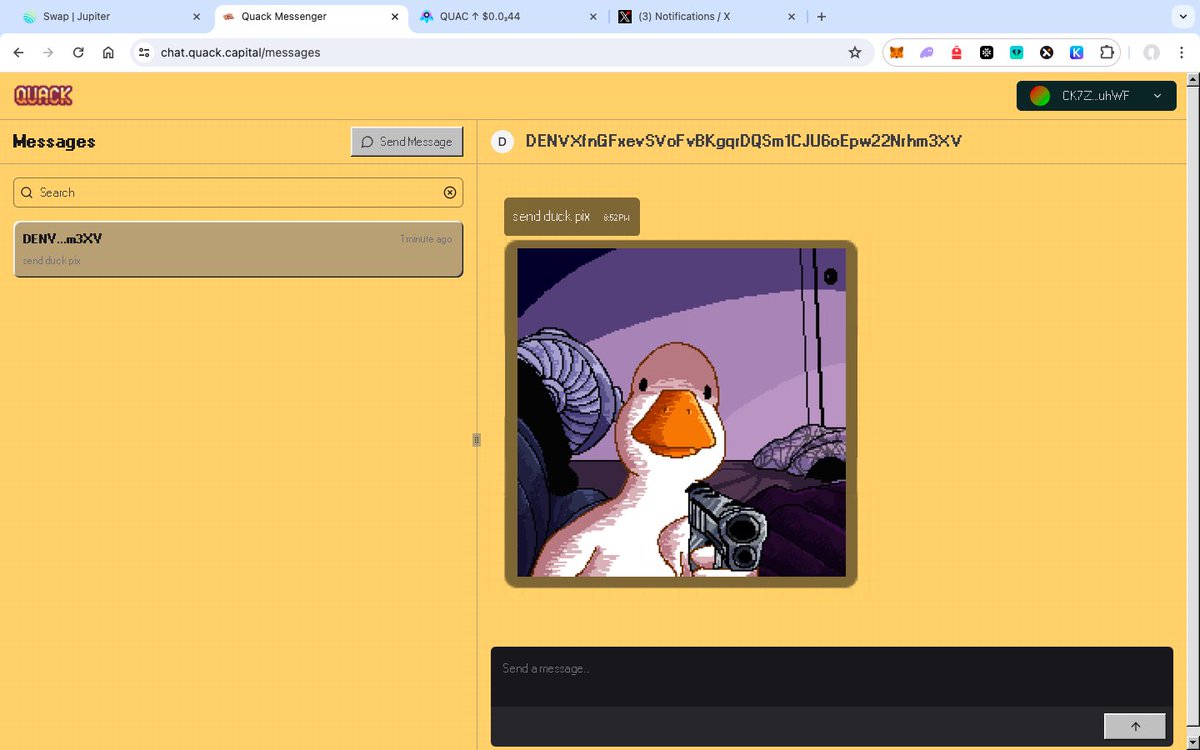Switch to the Notifications / X tab
This screenshot has height=750, width=1200.
point(706,17)
